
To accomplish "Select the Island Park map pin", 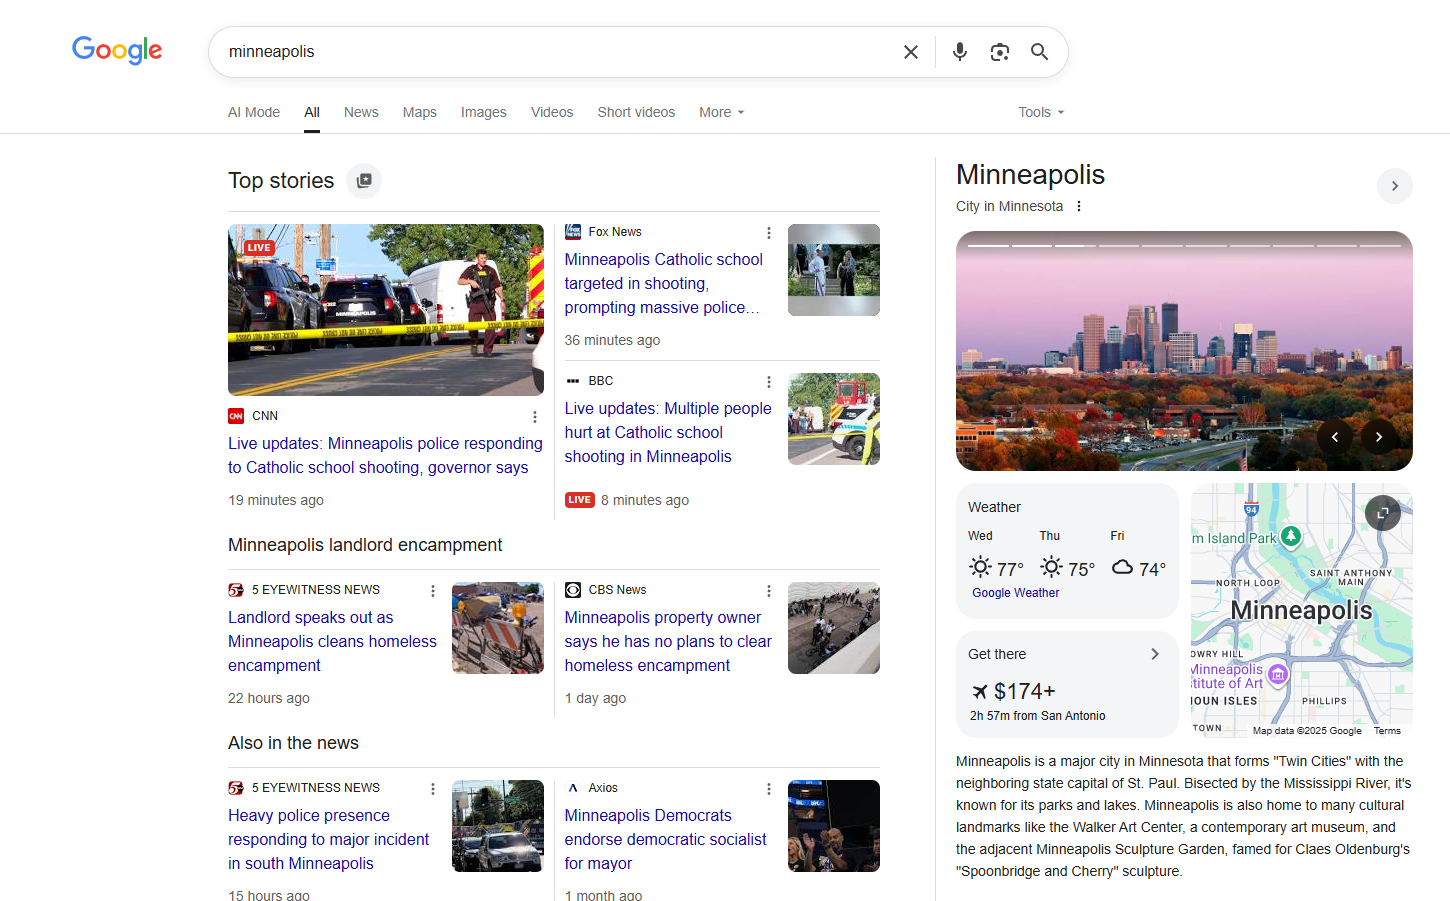I will point(1291,537).
